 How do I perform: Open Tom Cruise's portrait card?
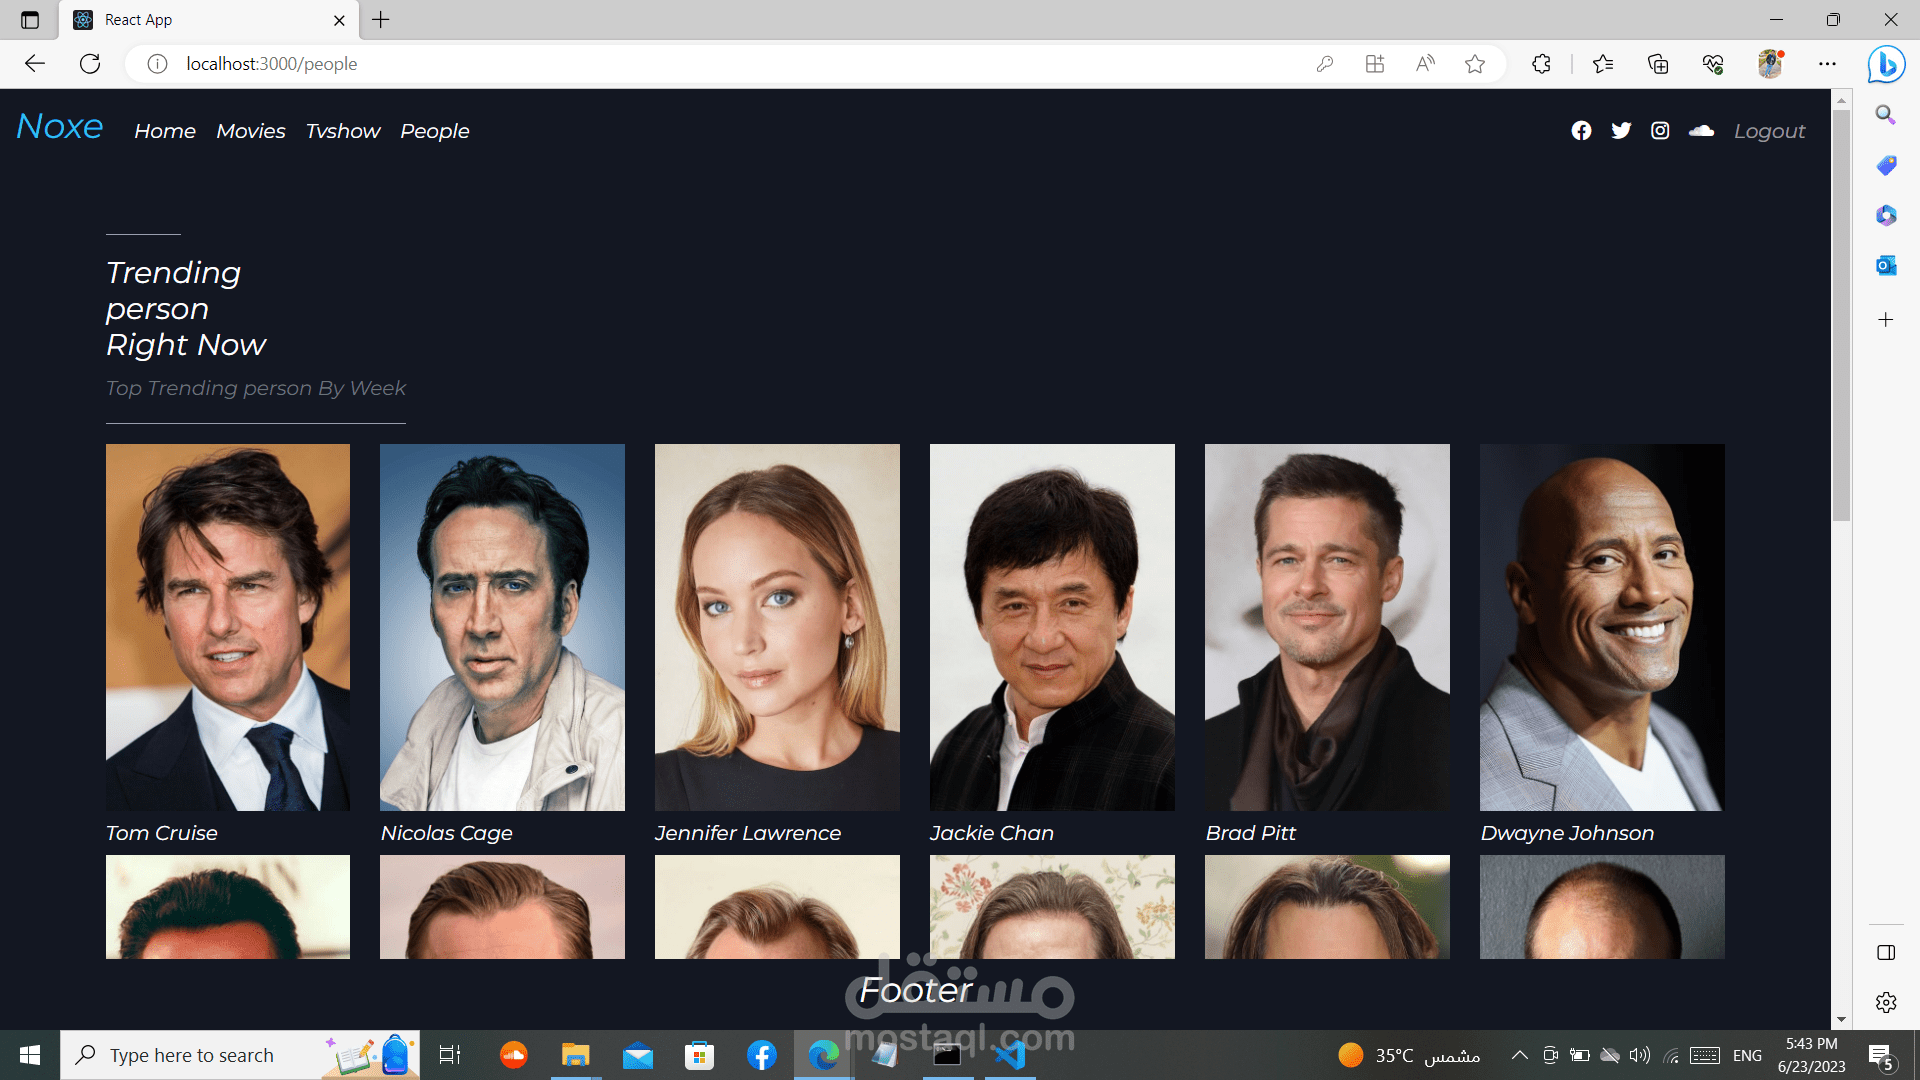(x=228, y=627)
